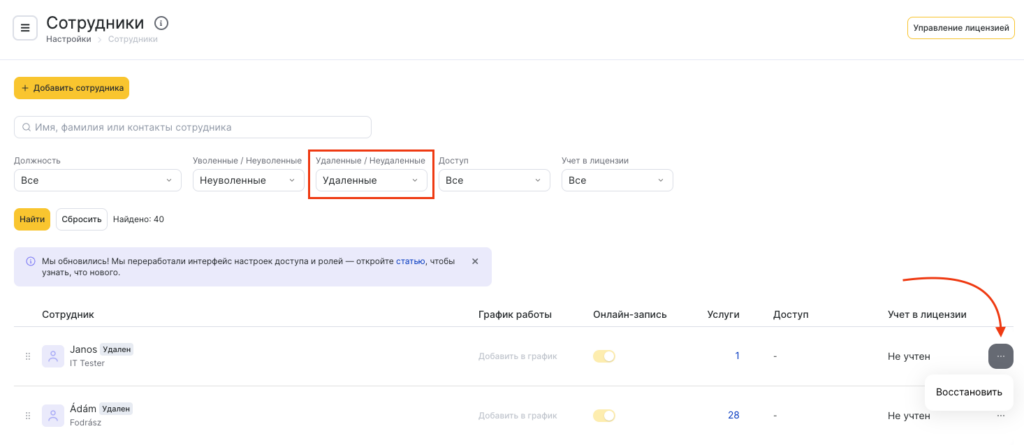Toggle online booking for Ádám
Screen dimensions: 1024x445
click(604, 416)
